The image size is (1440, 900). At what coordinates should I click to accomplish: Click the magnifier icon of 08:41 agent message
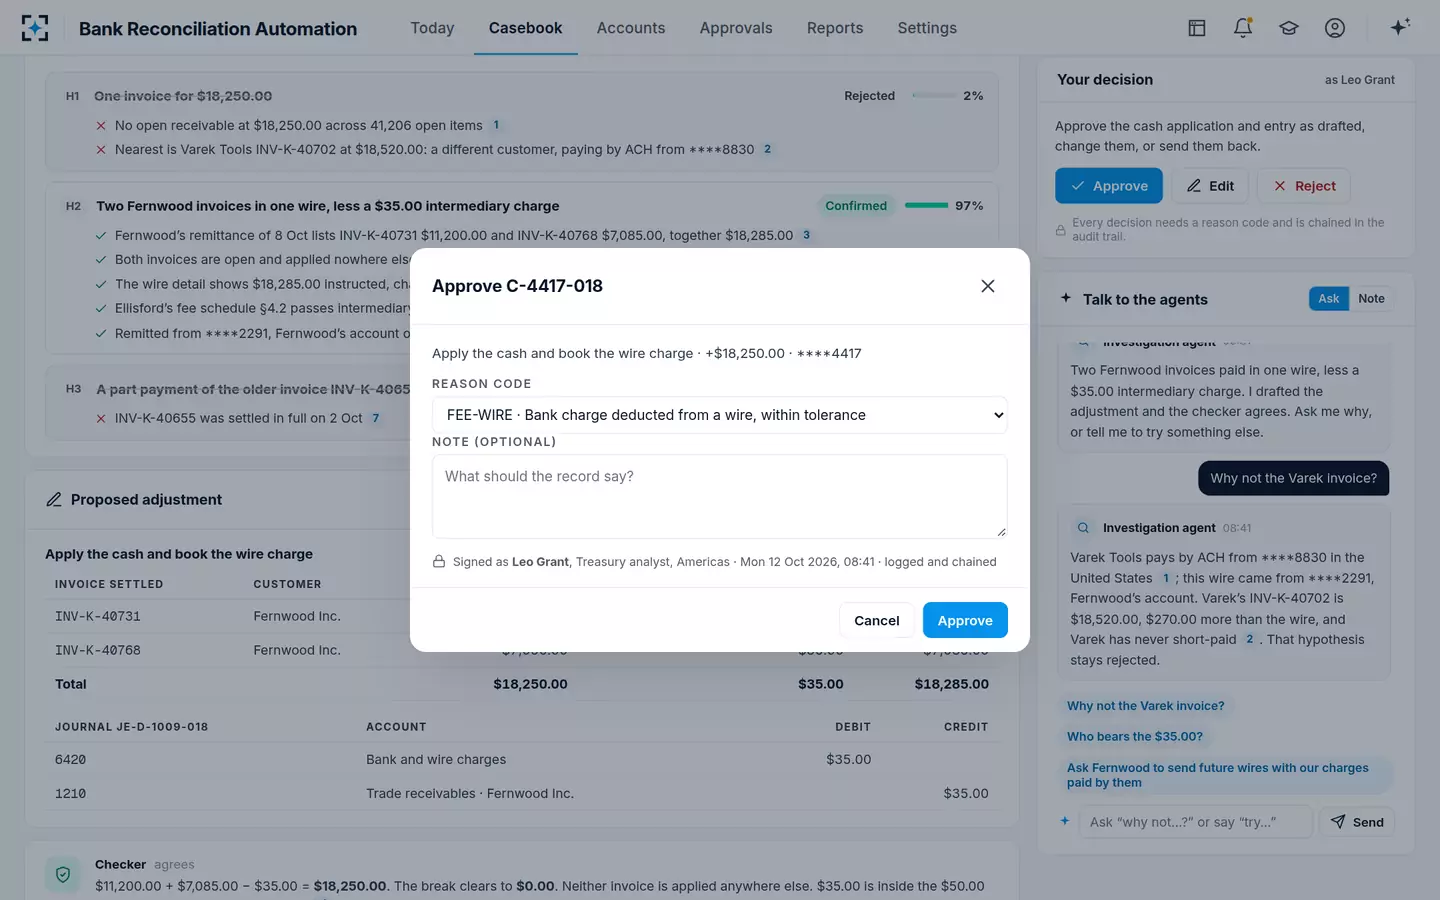tap(1083, 528)
